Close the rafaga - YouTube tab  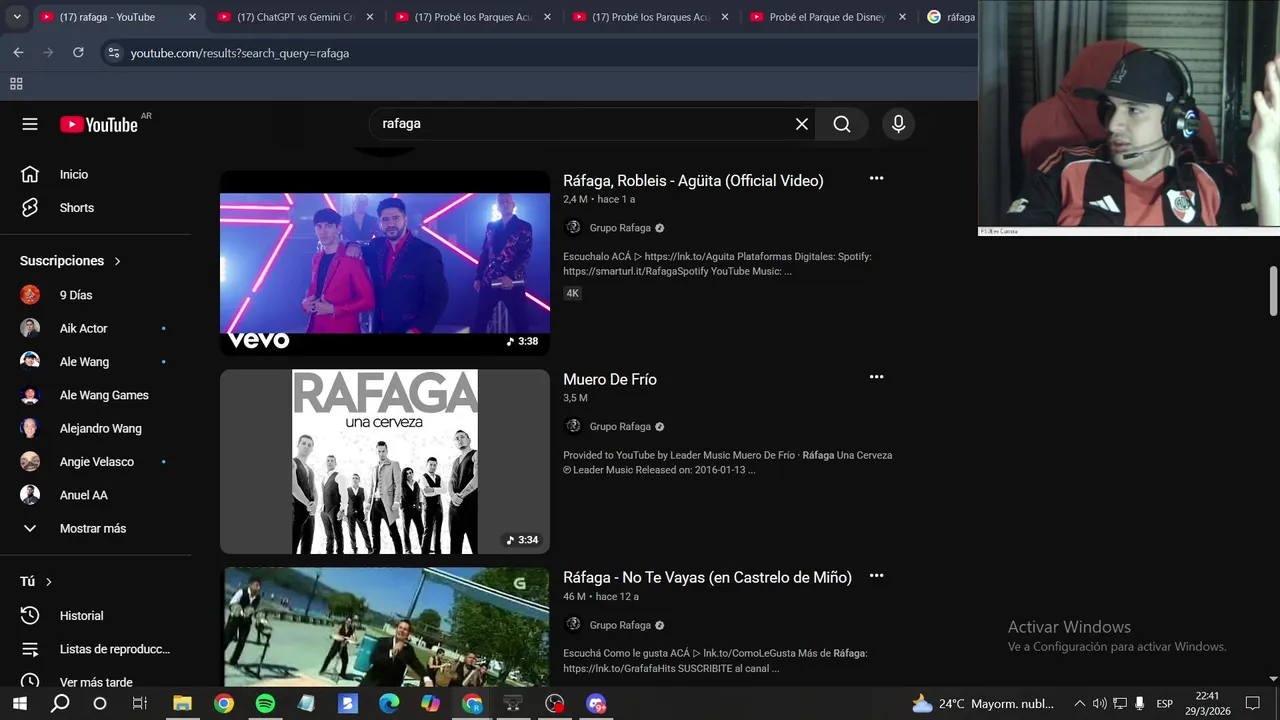[192, 17]
